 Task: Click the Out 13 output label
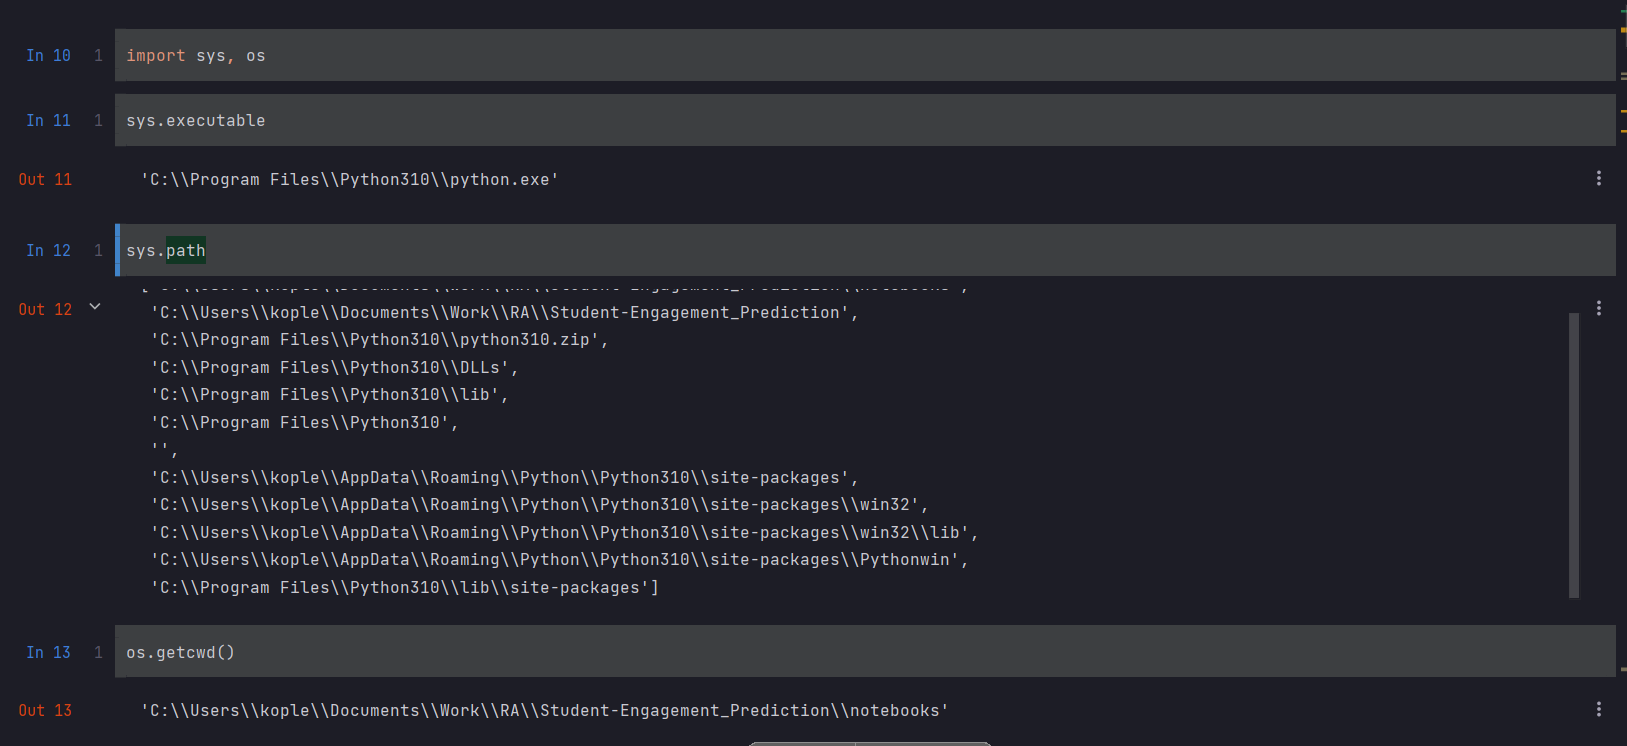45,711
